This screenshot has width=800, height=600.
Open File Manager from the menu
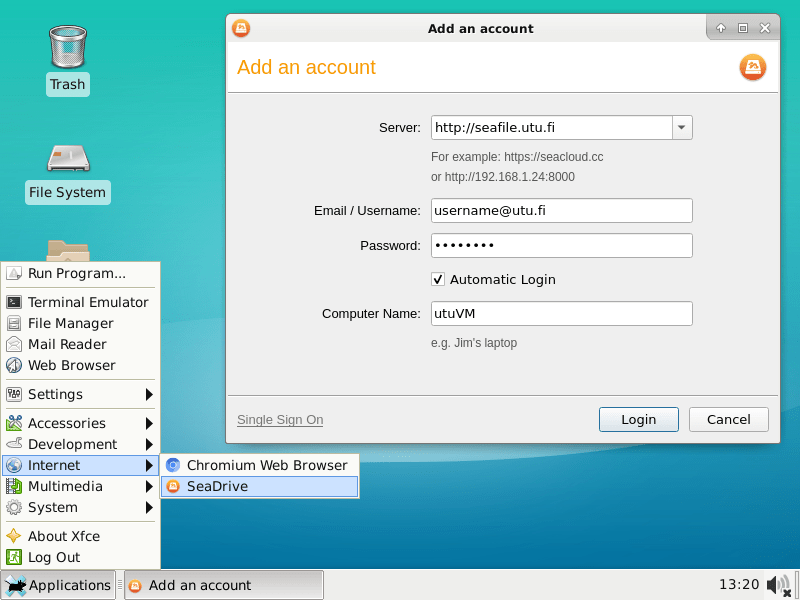[x=81, y=323]
